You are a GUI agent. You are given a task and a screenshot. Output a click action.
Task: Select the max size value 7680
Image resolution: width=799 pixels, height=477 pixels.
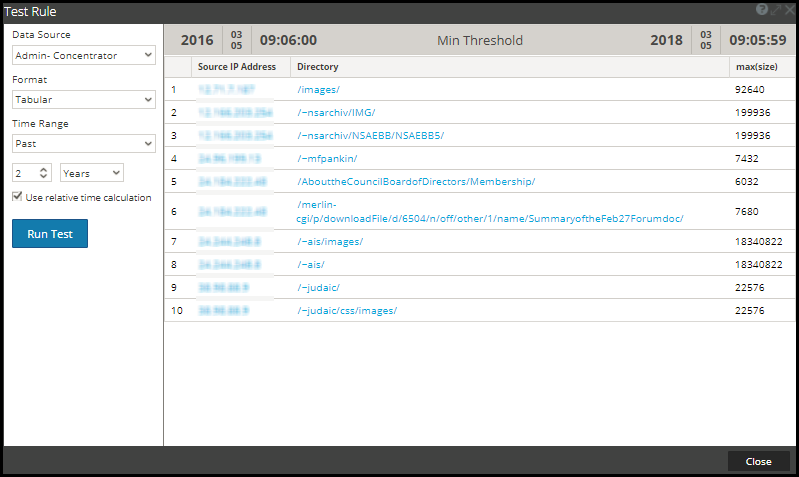click(747, 211)
